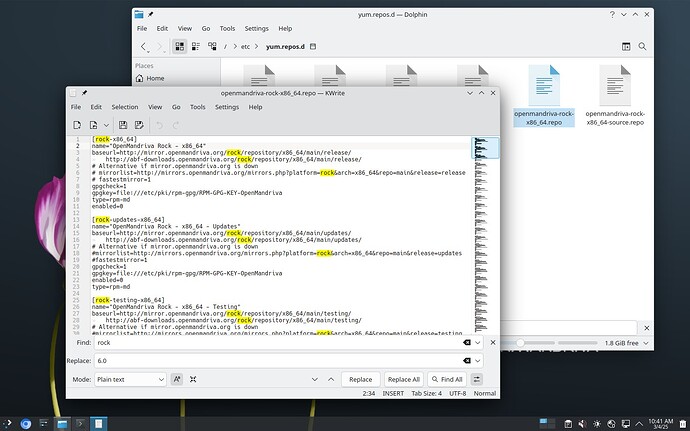Open KWrite View menu
The height and width of the screenshot is (431, 690).
[155, 107]
